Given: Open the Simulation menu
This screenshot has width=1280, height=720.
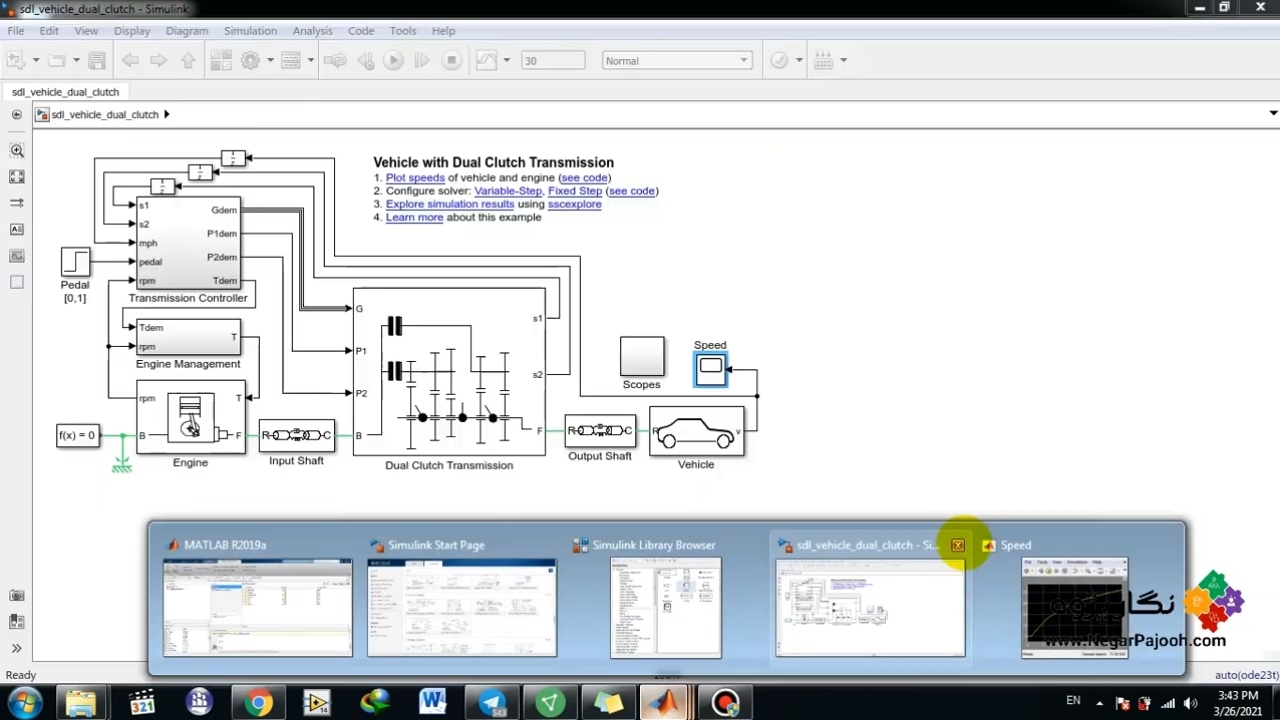Looking at the screenshot, I should [x=250, y=31].
